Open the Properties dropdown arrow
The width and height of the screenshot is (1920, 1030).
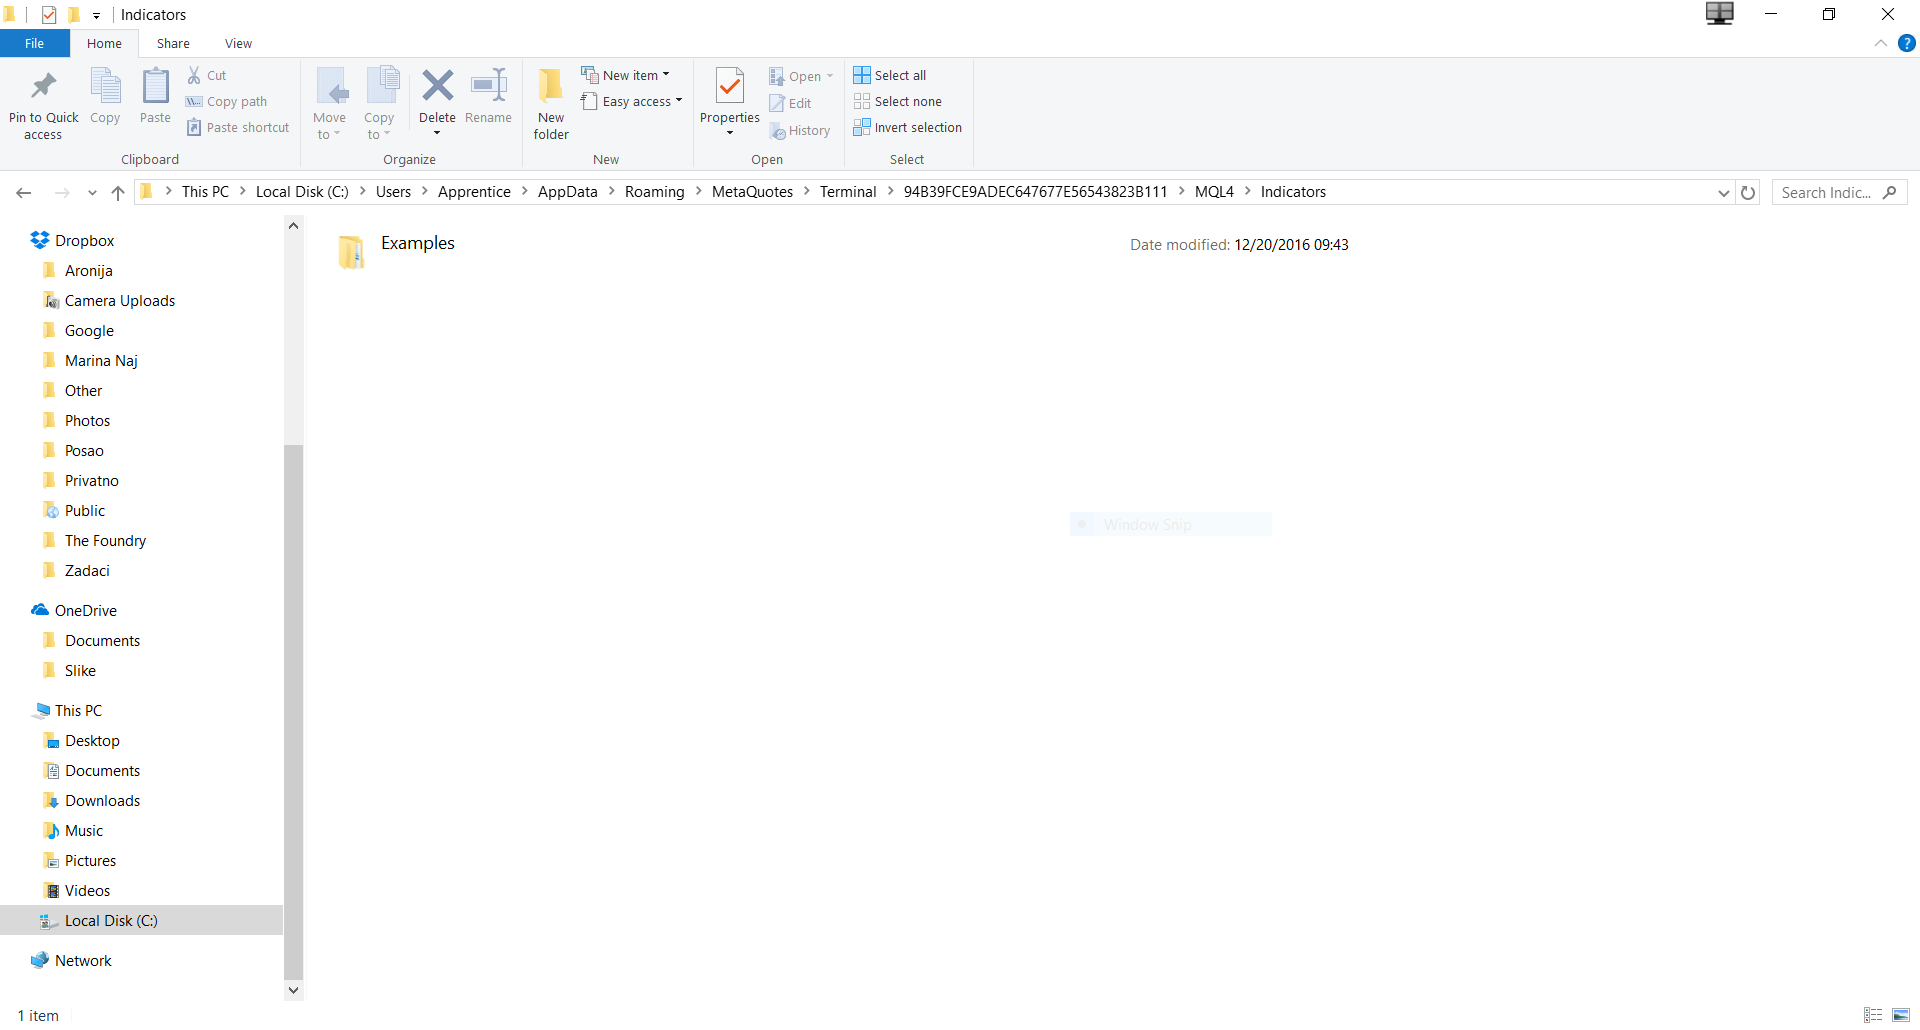730,133
